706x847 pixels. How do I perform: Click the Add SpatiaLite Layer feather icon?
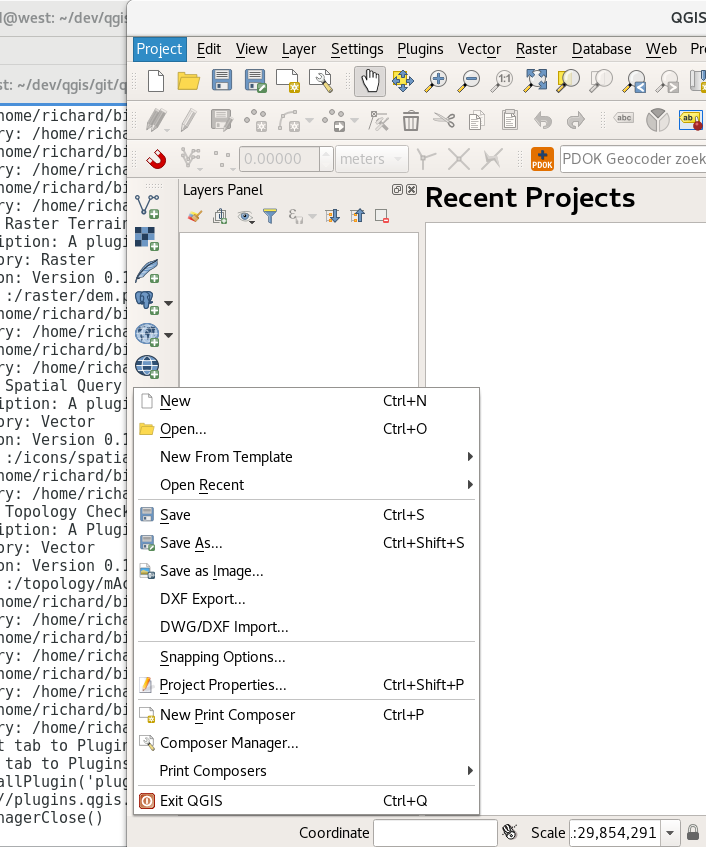(148, 271)
